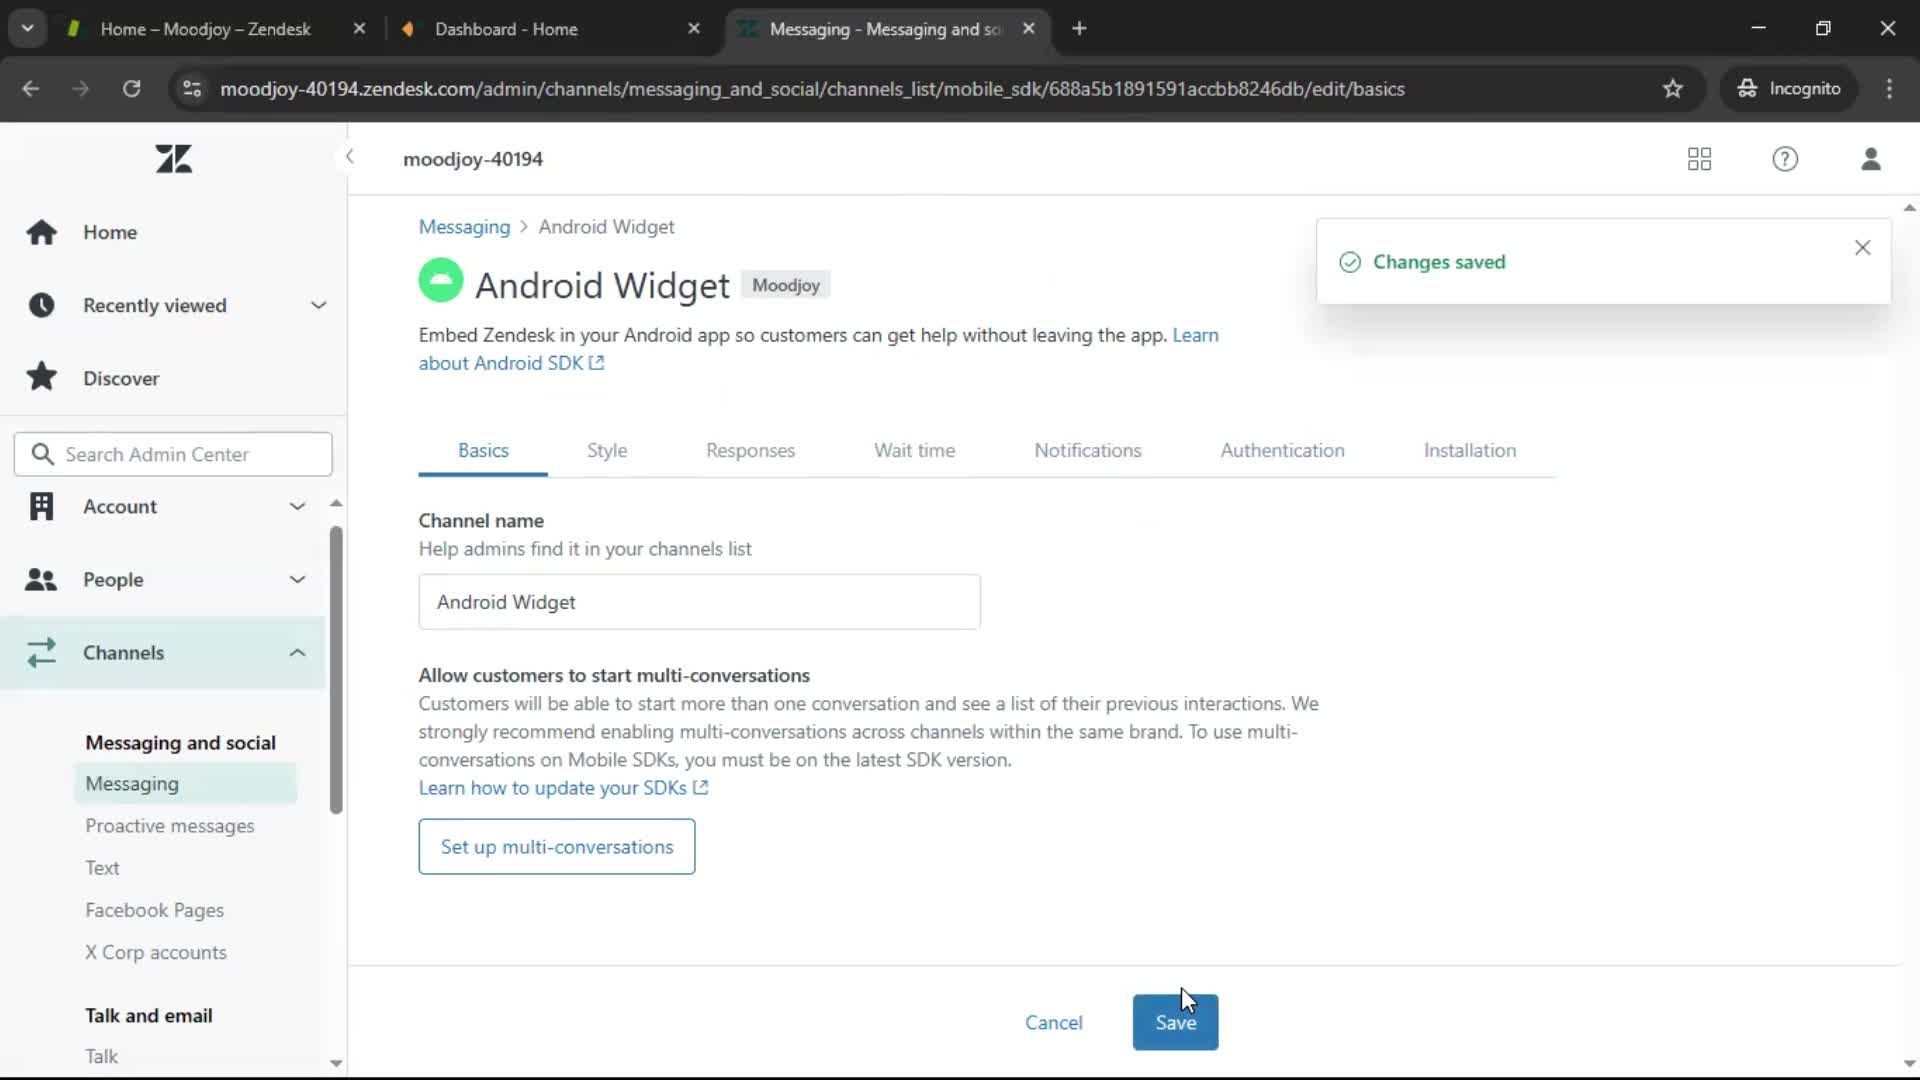Click the Zendesk logo icon
1920x1080 pixels.
point(173,159)
